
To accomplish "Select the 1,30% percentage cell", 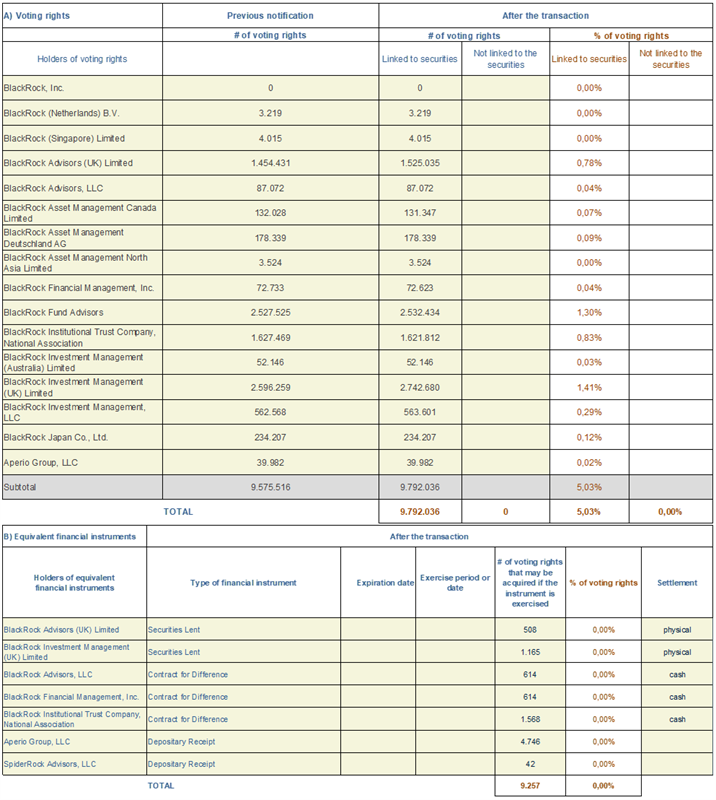I will click(x=589, y=312).
